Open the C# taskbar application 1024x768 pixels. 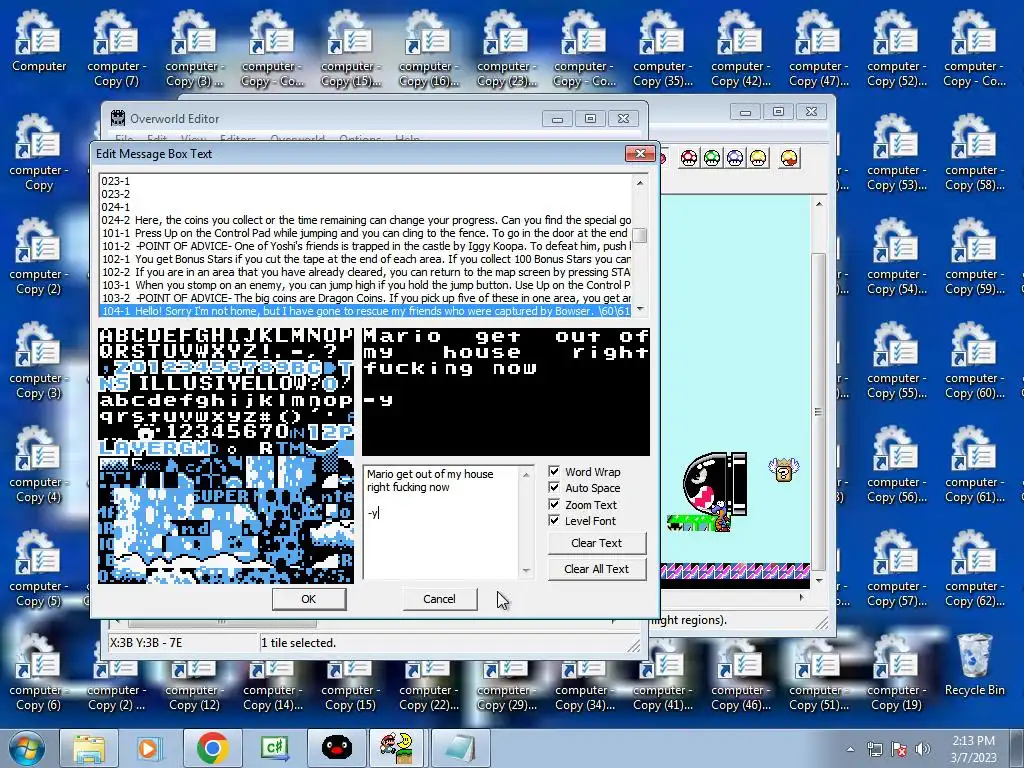[x=274, y=748]
